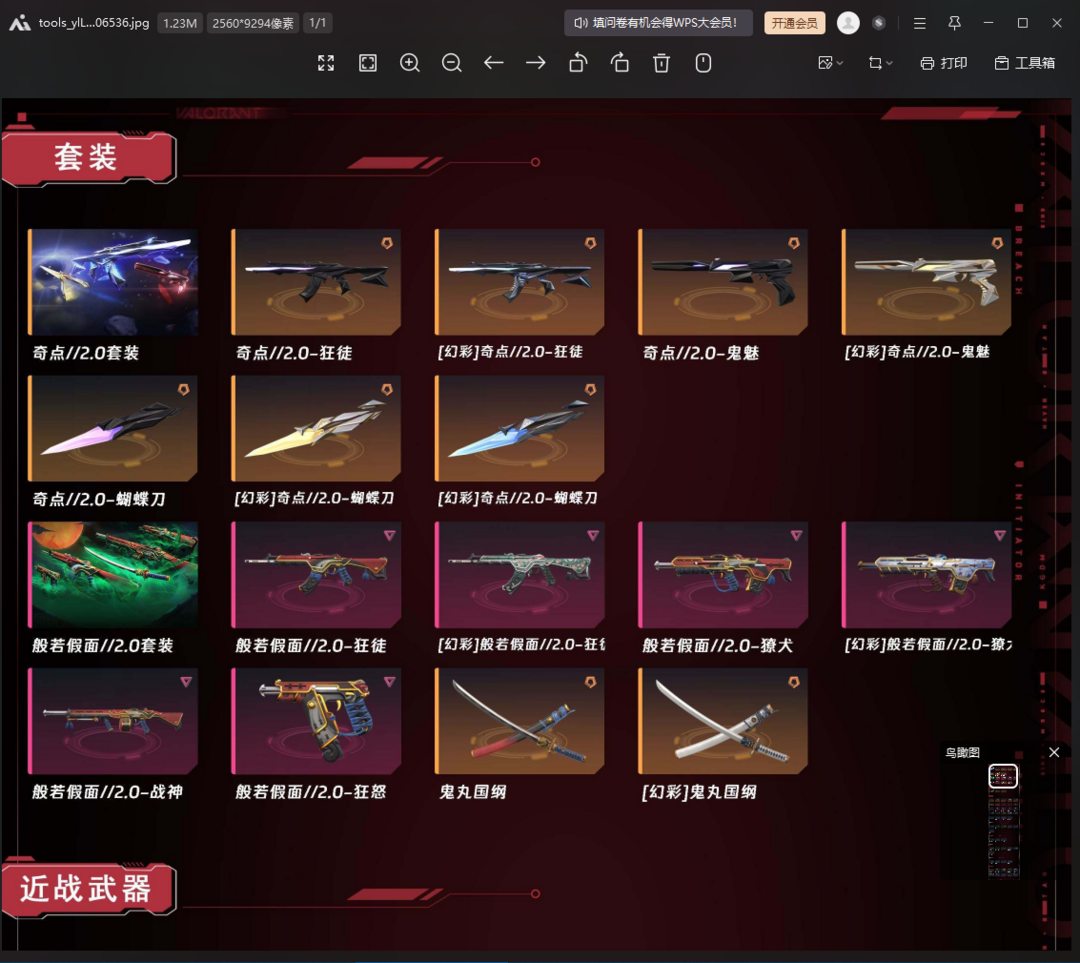Viewport: 1080px width, 963px height.
Task: Maximize the image viewer window
Action: pyautogui.click(x=1023, y=23)
